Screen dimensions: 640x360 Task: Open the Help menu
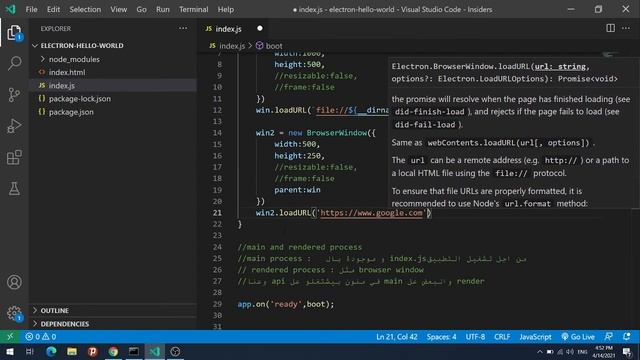click(226, 9)
